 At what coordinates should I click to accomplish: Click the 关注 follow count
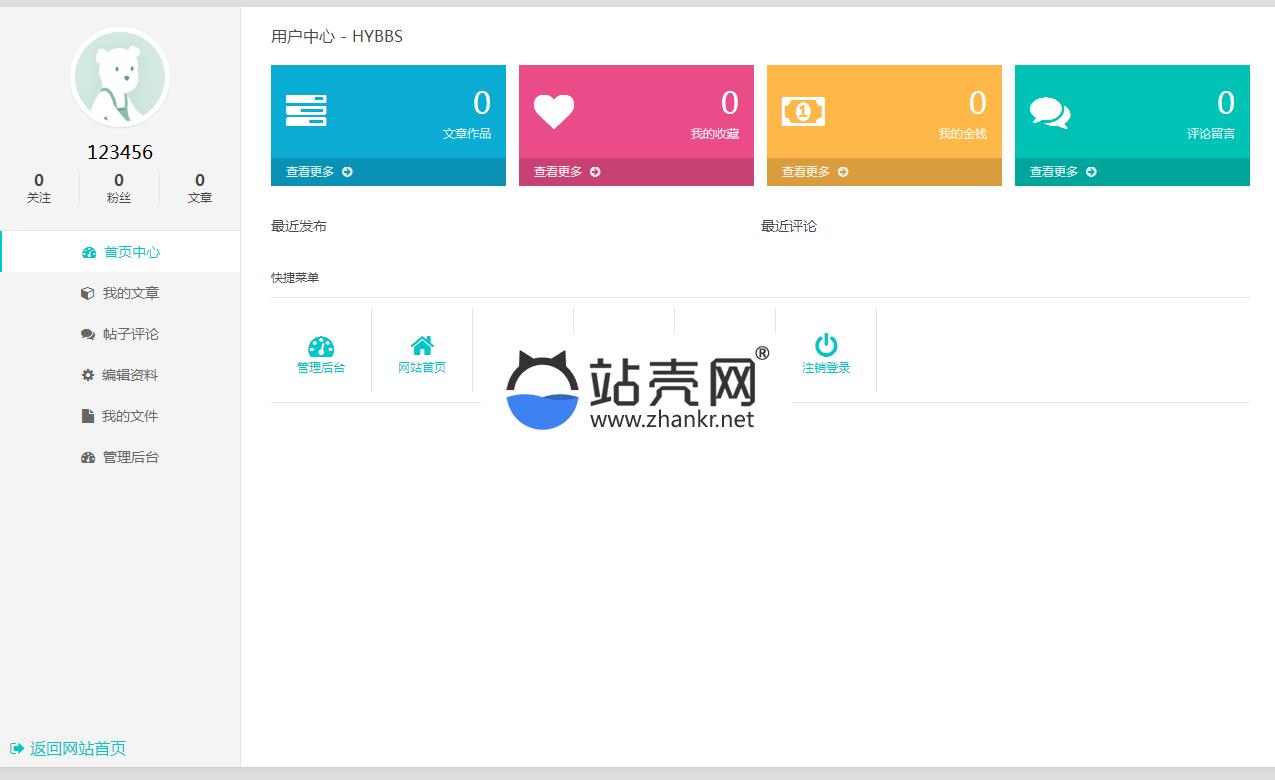(39, 188)
